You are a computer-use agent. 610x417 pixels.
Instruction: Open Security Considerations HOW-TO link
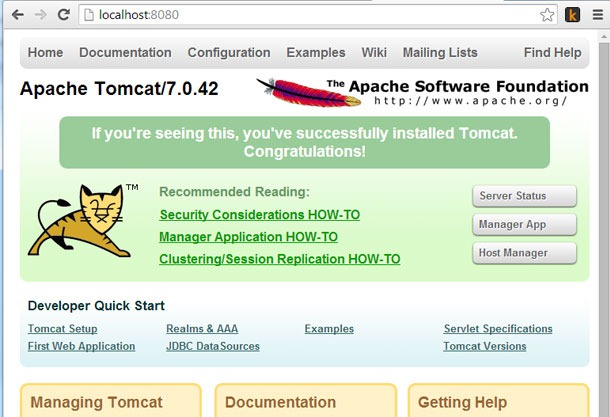click(260, 215)
